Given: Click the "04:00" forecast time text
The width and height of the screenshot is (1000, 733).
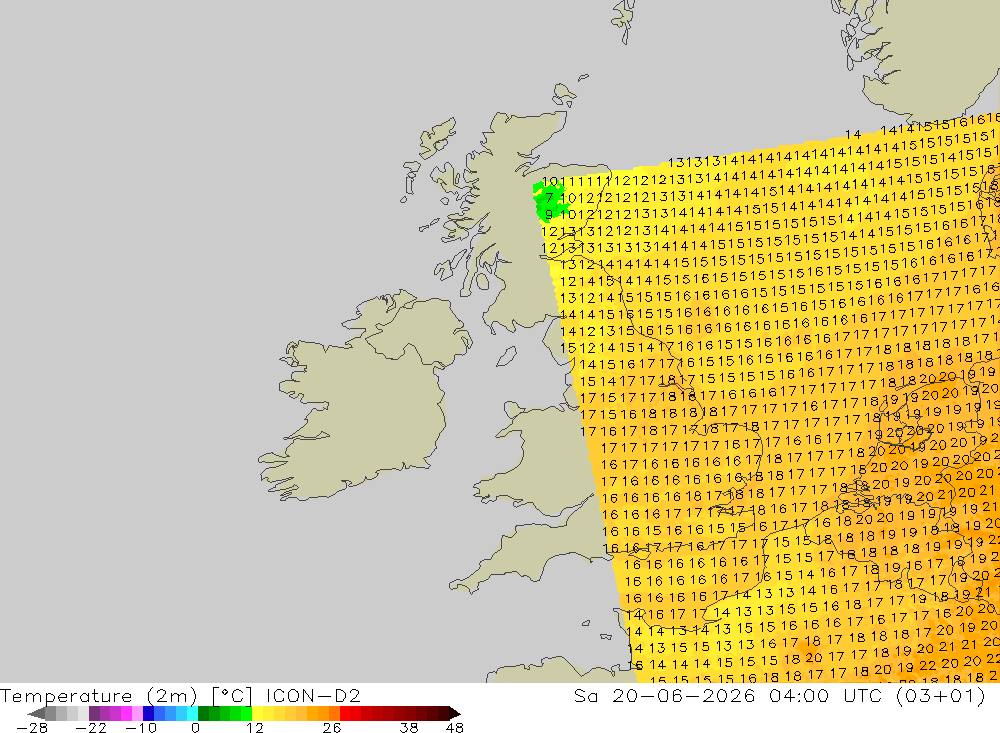Looking at the screenshot, I should [x=799, y=696].
